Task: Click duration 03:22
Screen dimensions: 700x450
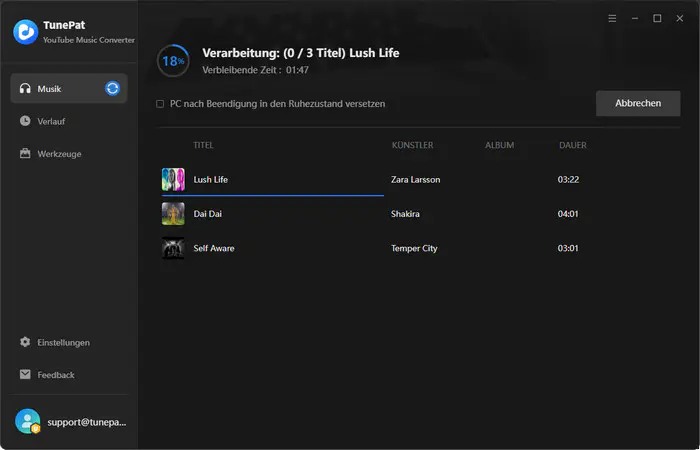Action: click(568, 179)
